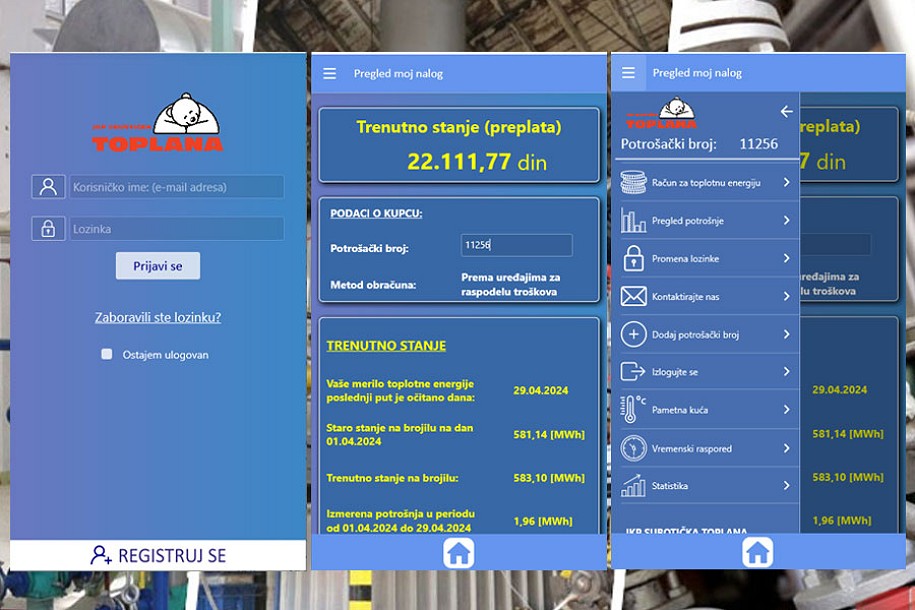The height and width of the screenshot is (610, 915).
Task: Expand the Pregled potrošnje chevron
Action: pyautogui.click(x=787, y=220)
